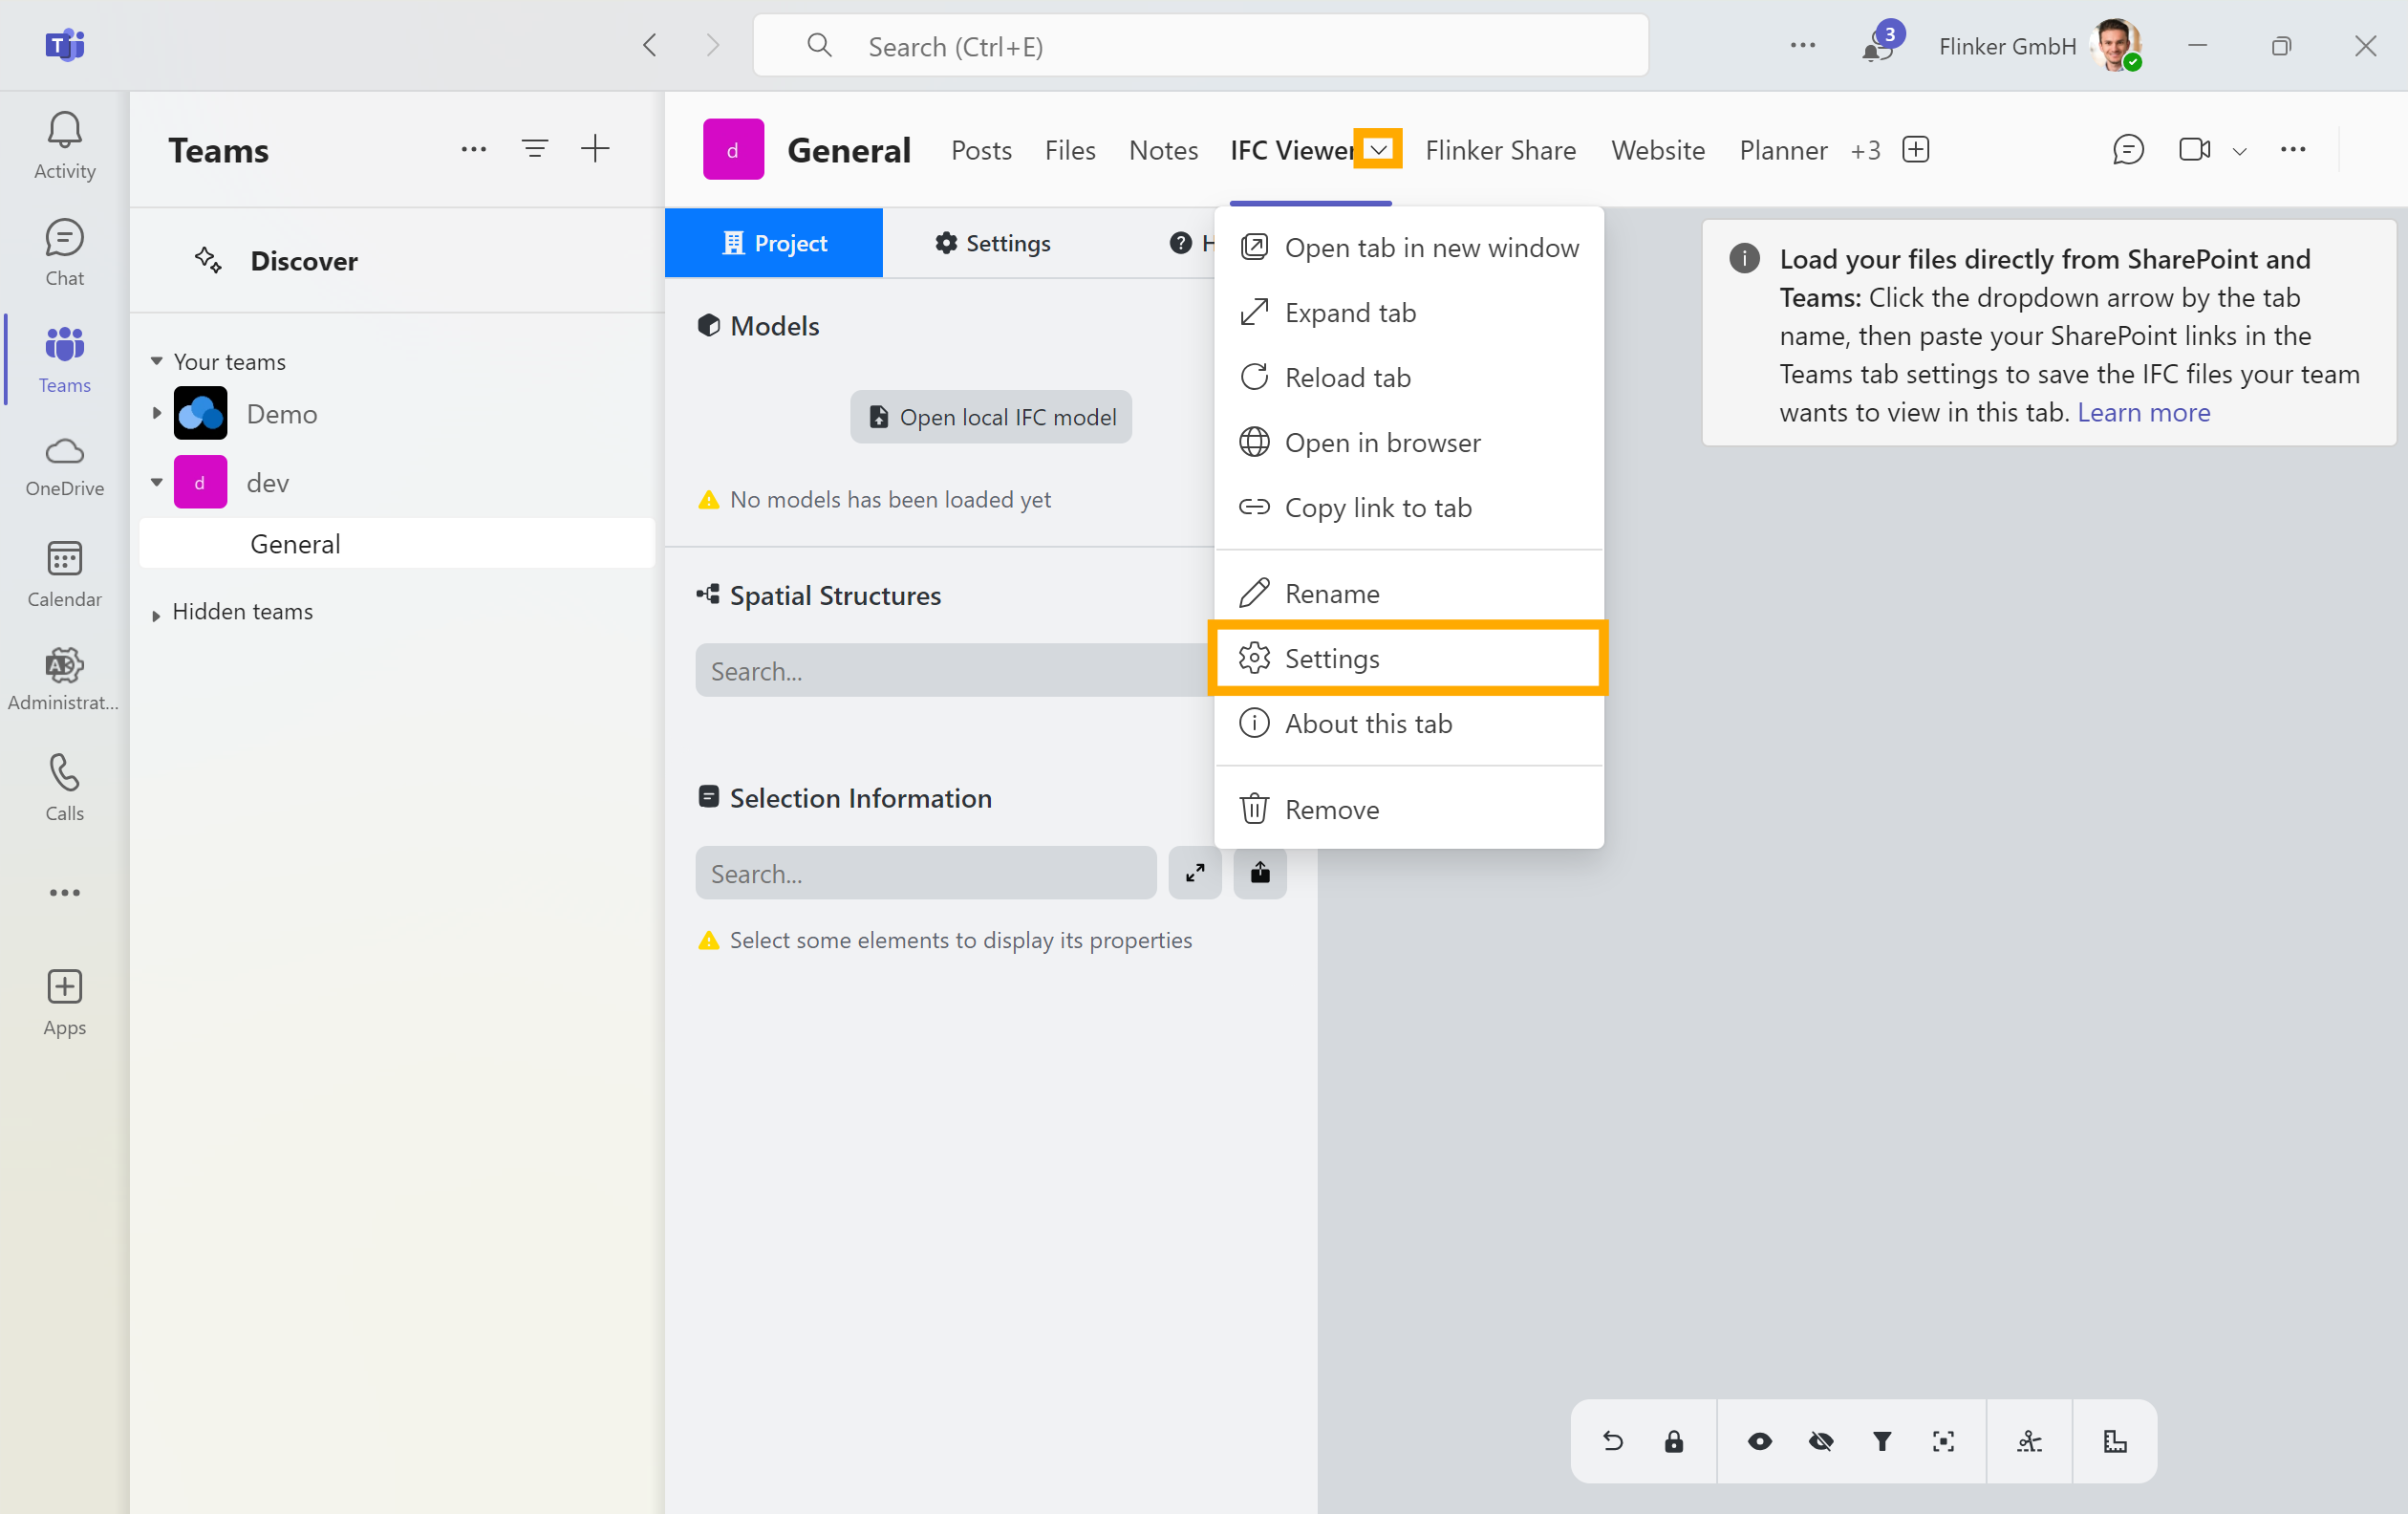Click the notifications bell with badge 3
The height and width of the screenshot is (1514, 2408).
[1878, 45]
